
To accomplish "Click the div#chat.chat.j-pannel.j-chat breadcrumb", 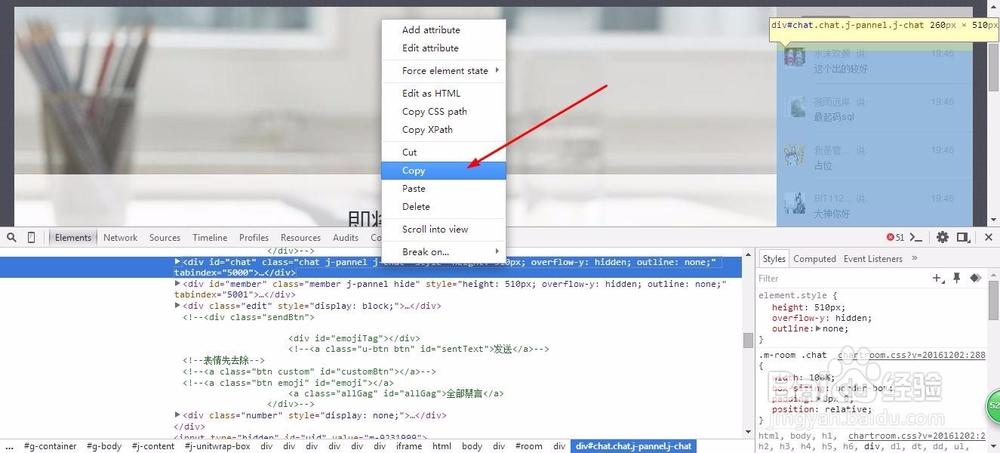I will tap(633, 446).
